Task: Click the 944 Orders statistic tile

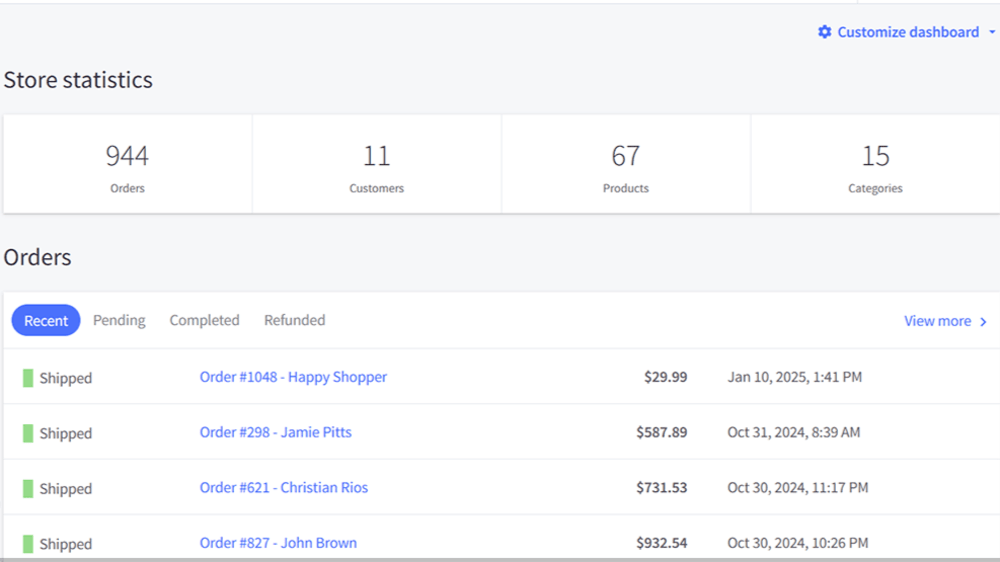Action: [x=127, y=164]
